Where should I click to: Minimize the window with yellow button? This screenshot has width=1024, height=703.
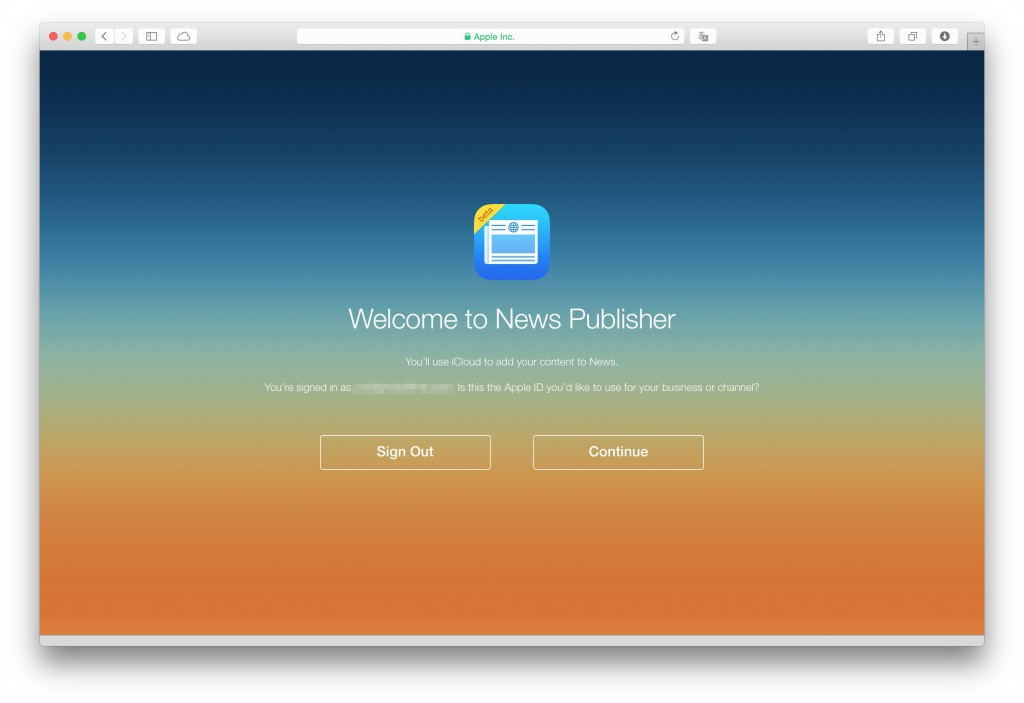[67, 37]
